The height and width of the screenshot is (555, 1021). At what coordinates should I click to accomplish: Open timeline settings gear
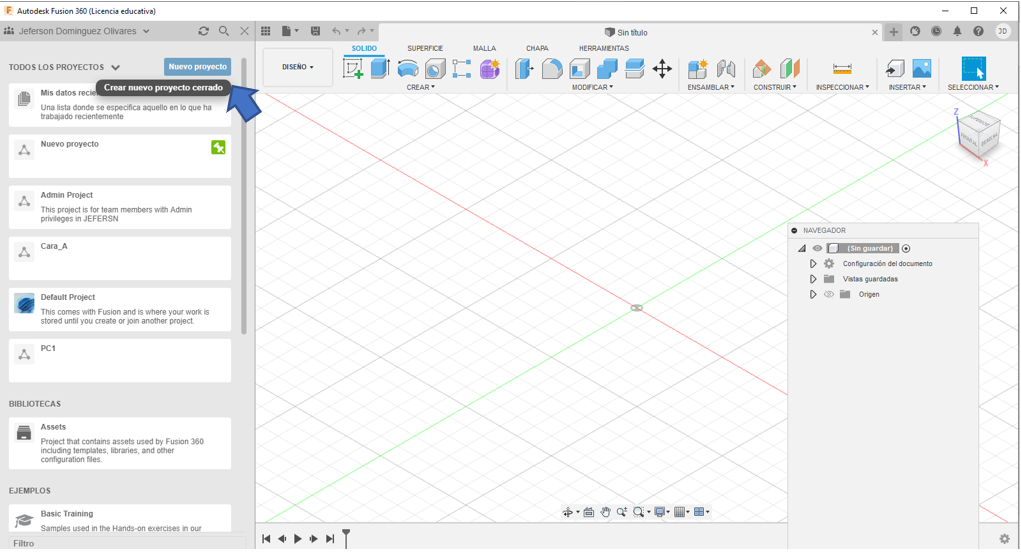(x=1005, y=539)
